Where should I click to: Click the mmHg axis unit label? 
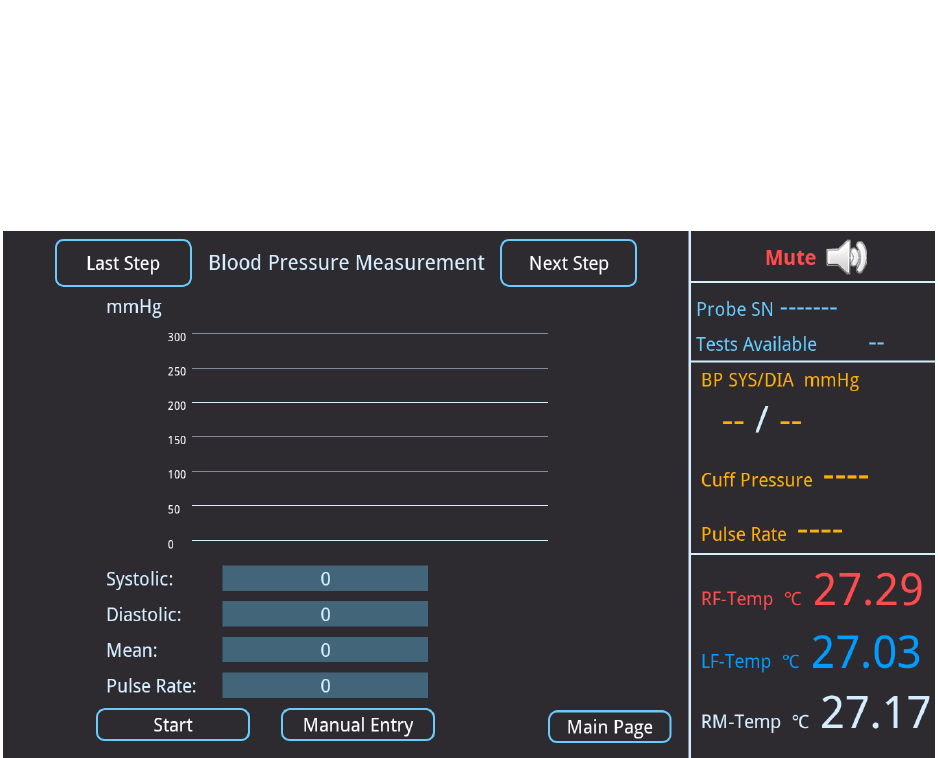click(134, 308)
